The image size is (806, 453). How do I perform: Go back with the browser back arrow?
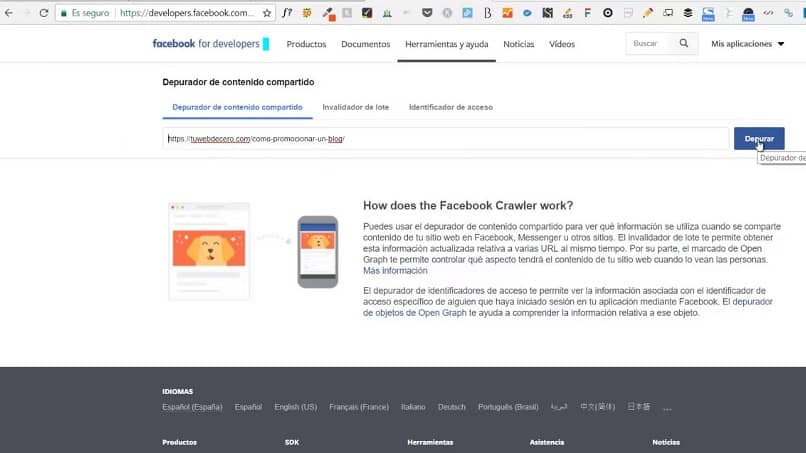pos(9,13)
